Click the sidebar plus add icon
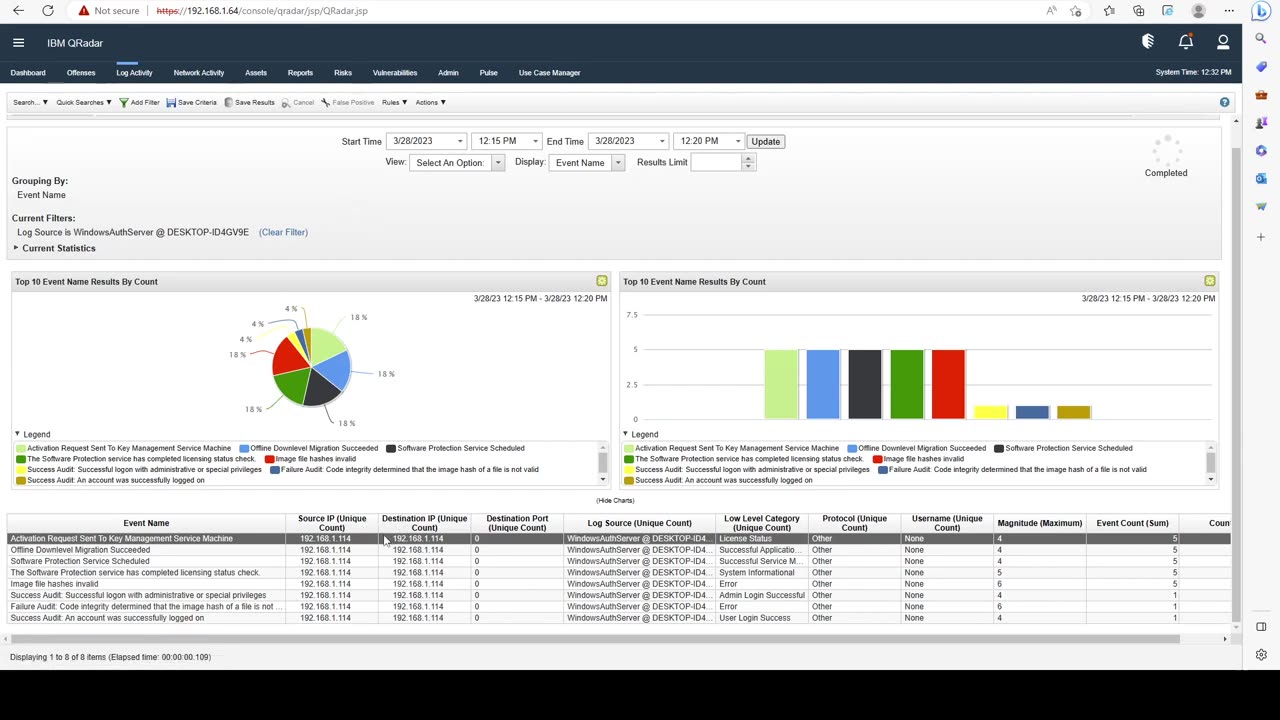The image size is (1280, 720). [x=1261, y=237]
